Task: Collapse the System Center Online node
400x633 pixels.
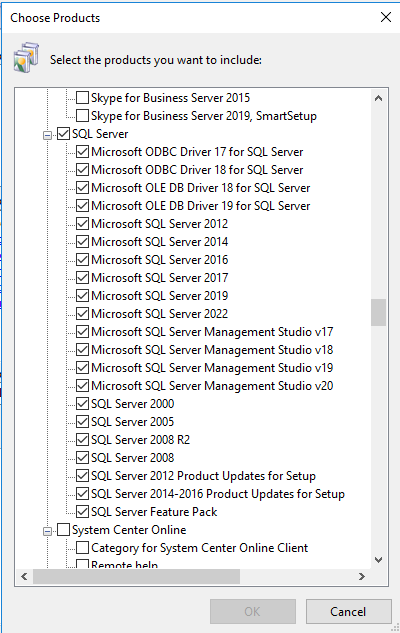Action: pos(47,531)
